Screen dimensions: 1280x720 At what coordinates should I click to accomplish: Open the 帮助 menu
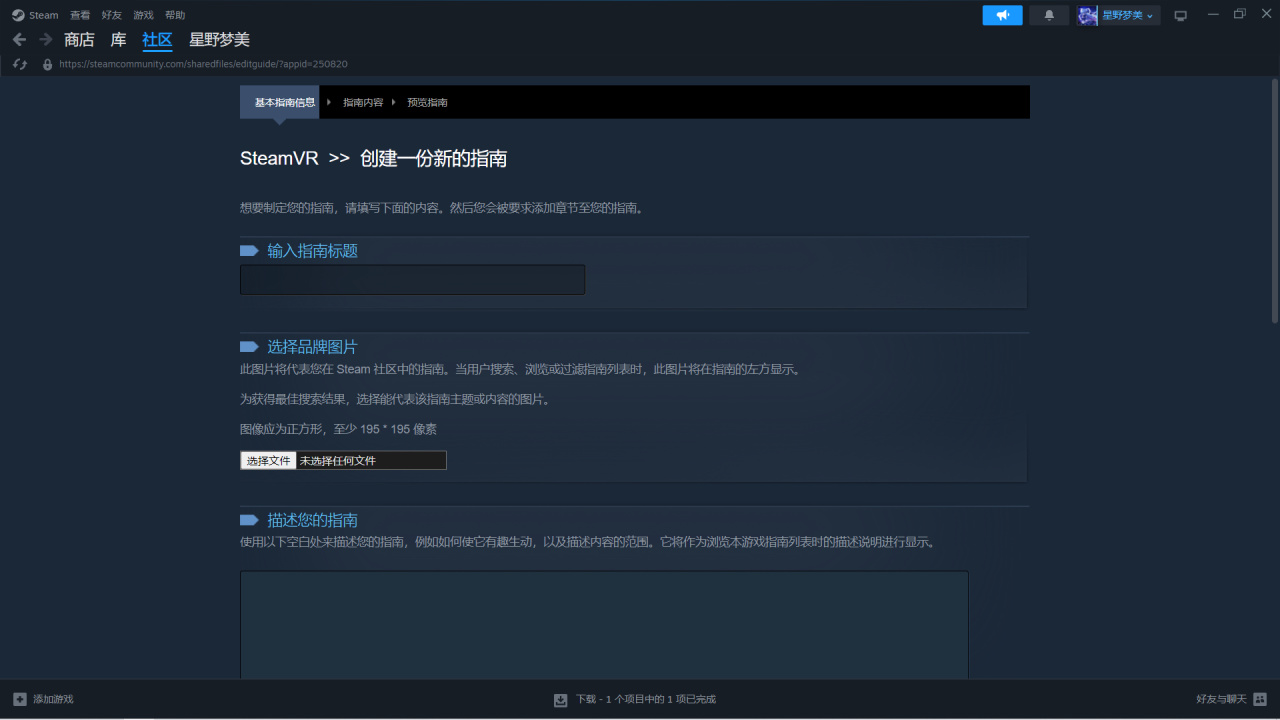coord(175,15)
